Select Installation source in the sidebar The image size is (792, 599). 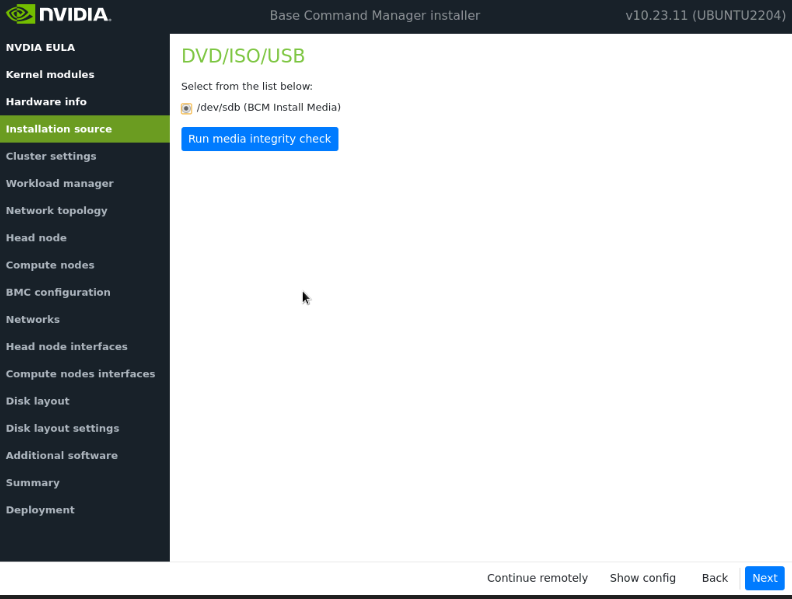click(59, 129)
